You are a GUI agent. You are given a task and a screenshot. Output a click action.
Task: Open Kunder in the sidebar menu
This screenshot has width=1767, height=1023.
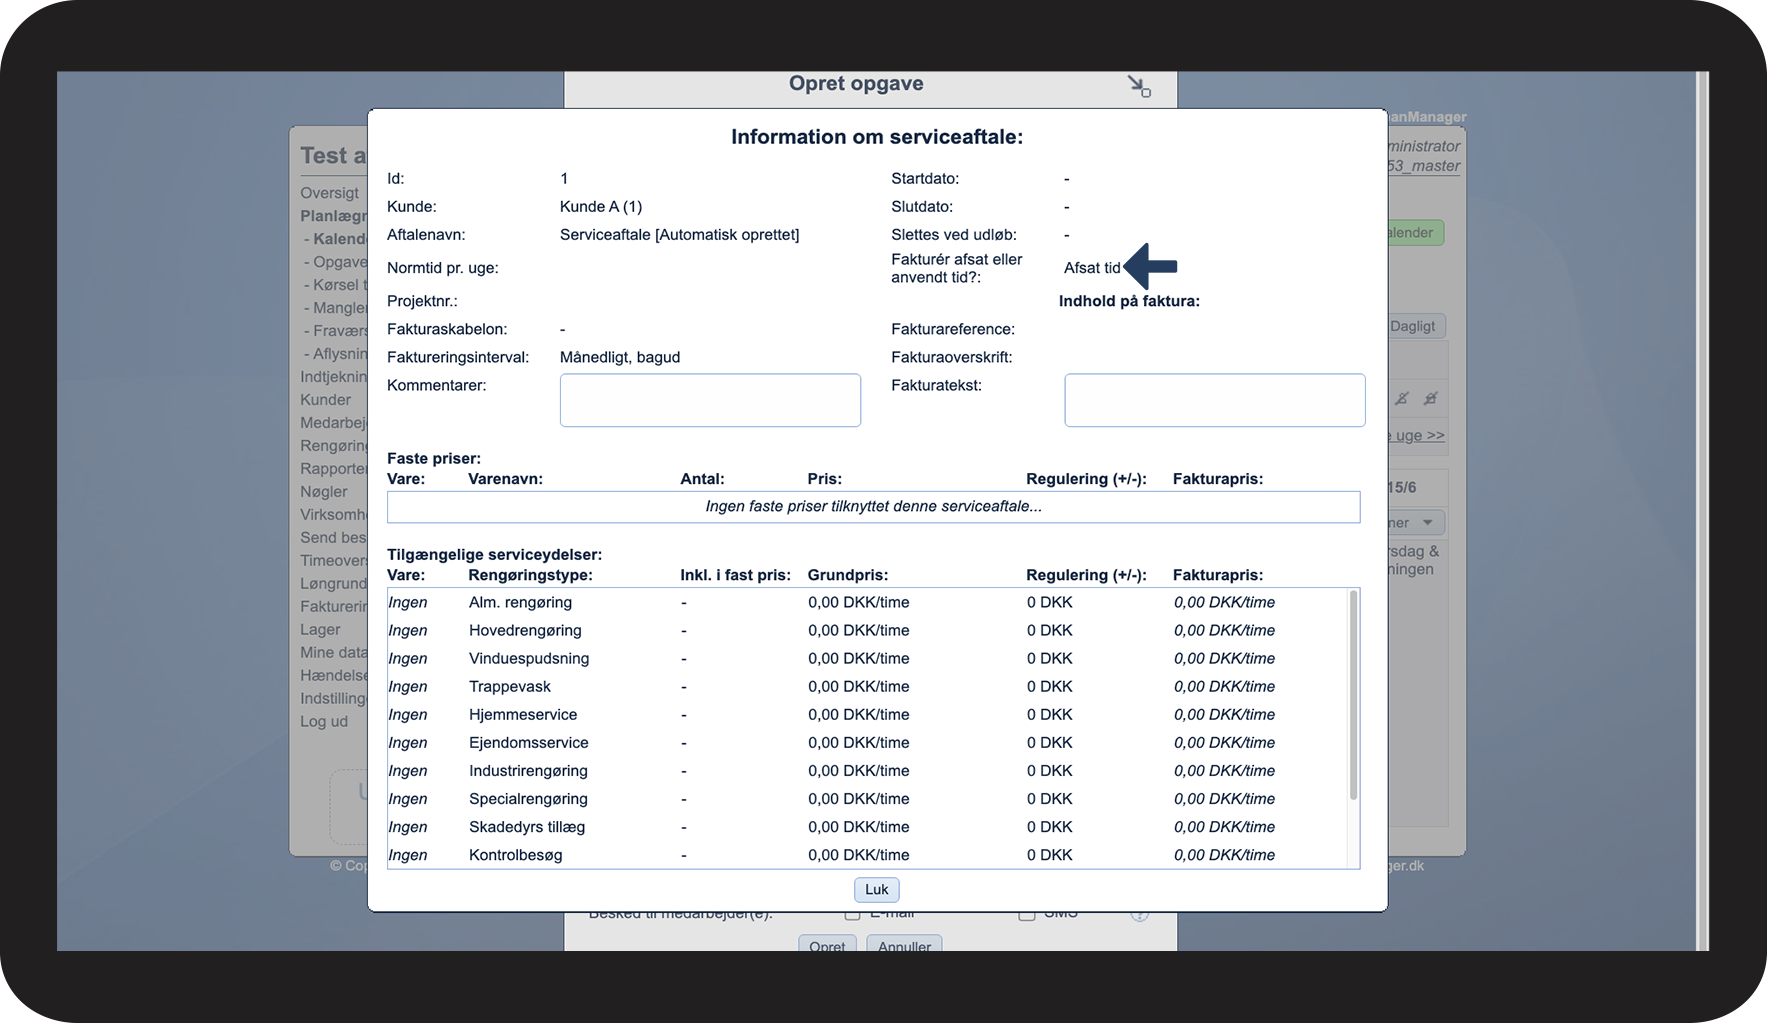click(x=326, y=400)
